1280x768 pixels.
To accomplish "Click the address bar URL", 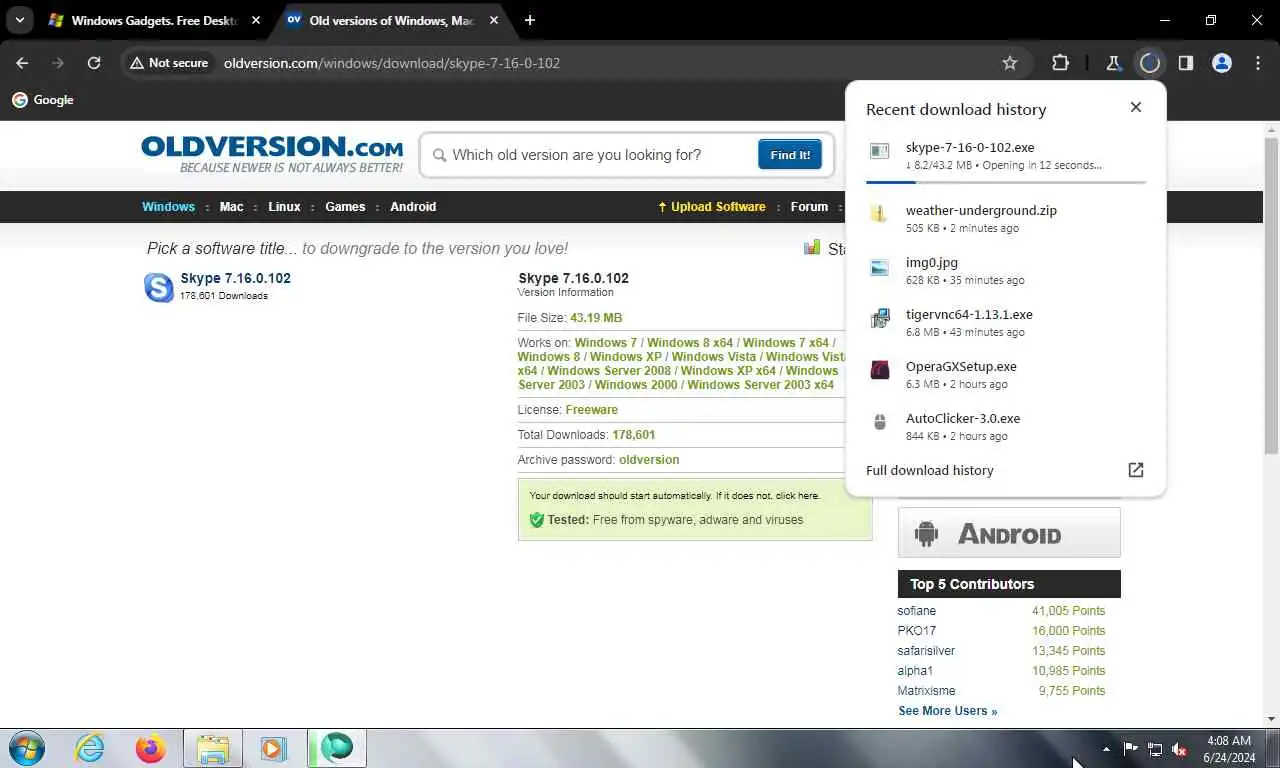I will [391, 63].
